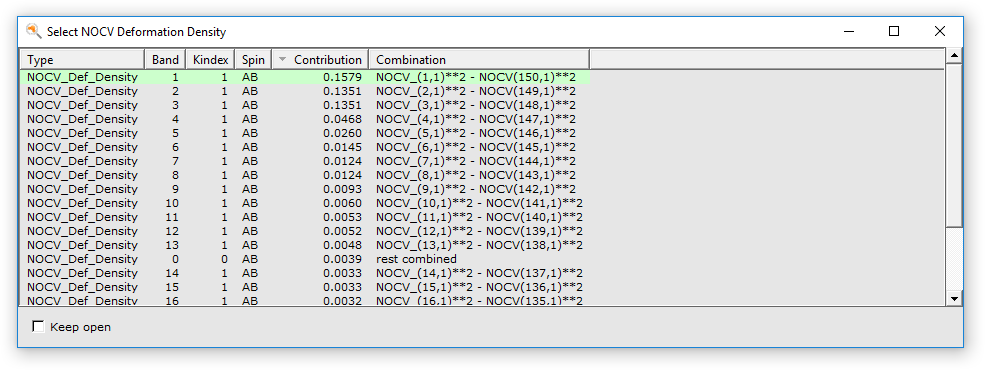Select the row with contribution 0.0053

coord(305,217)
